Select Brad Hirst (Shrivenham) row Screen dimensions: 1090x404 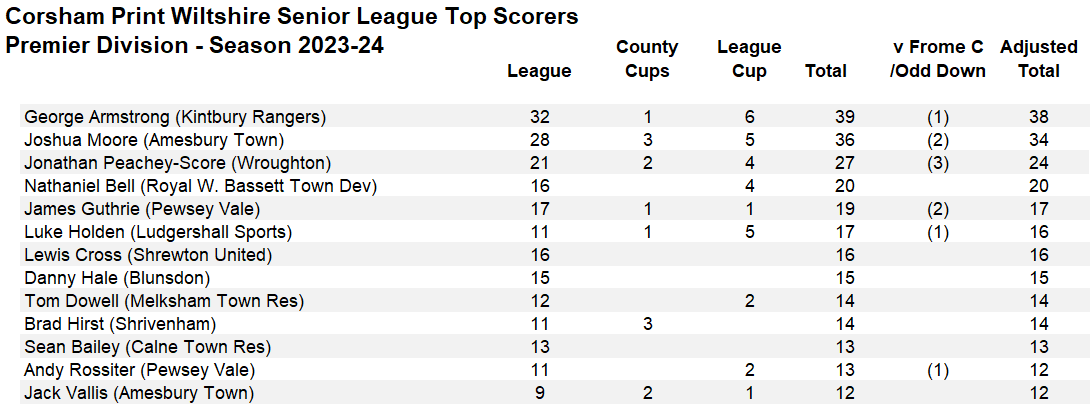click(x=119, y=324)
